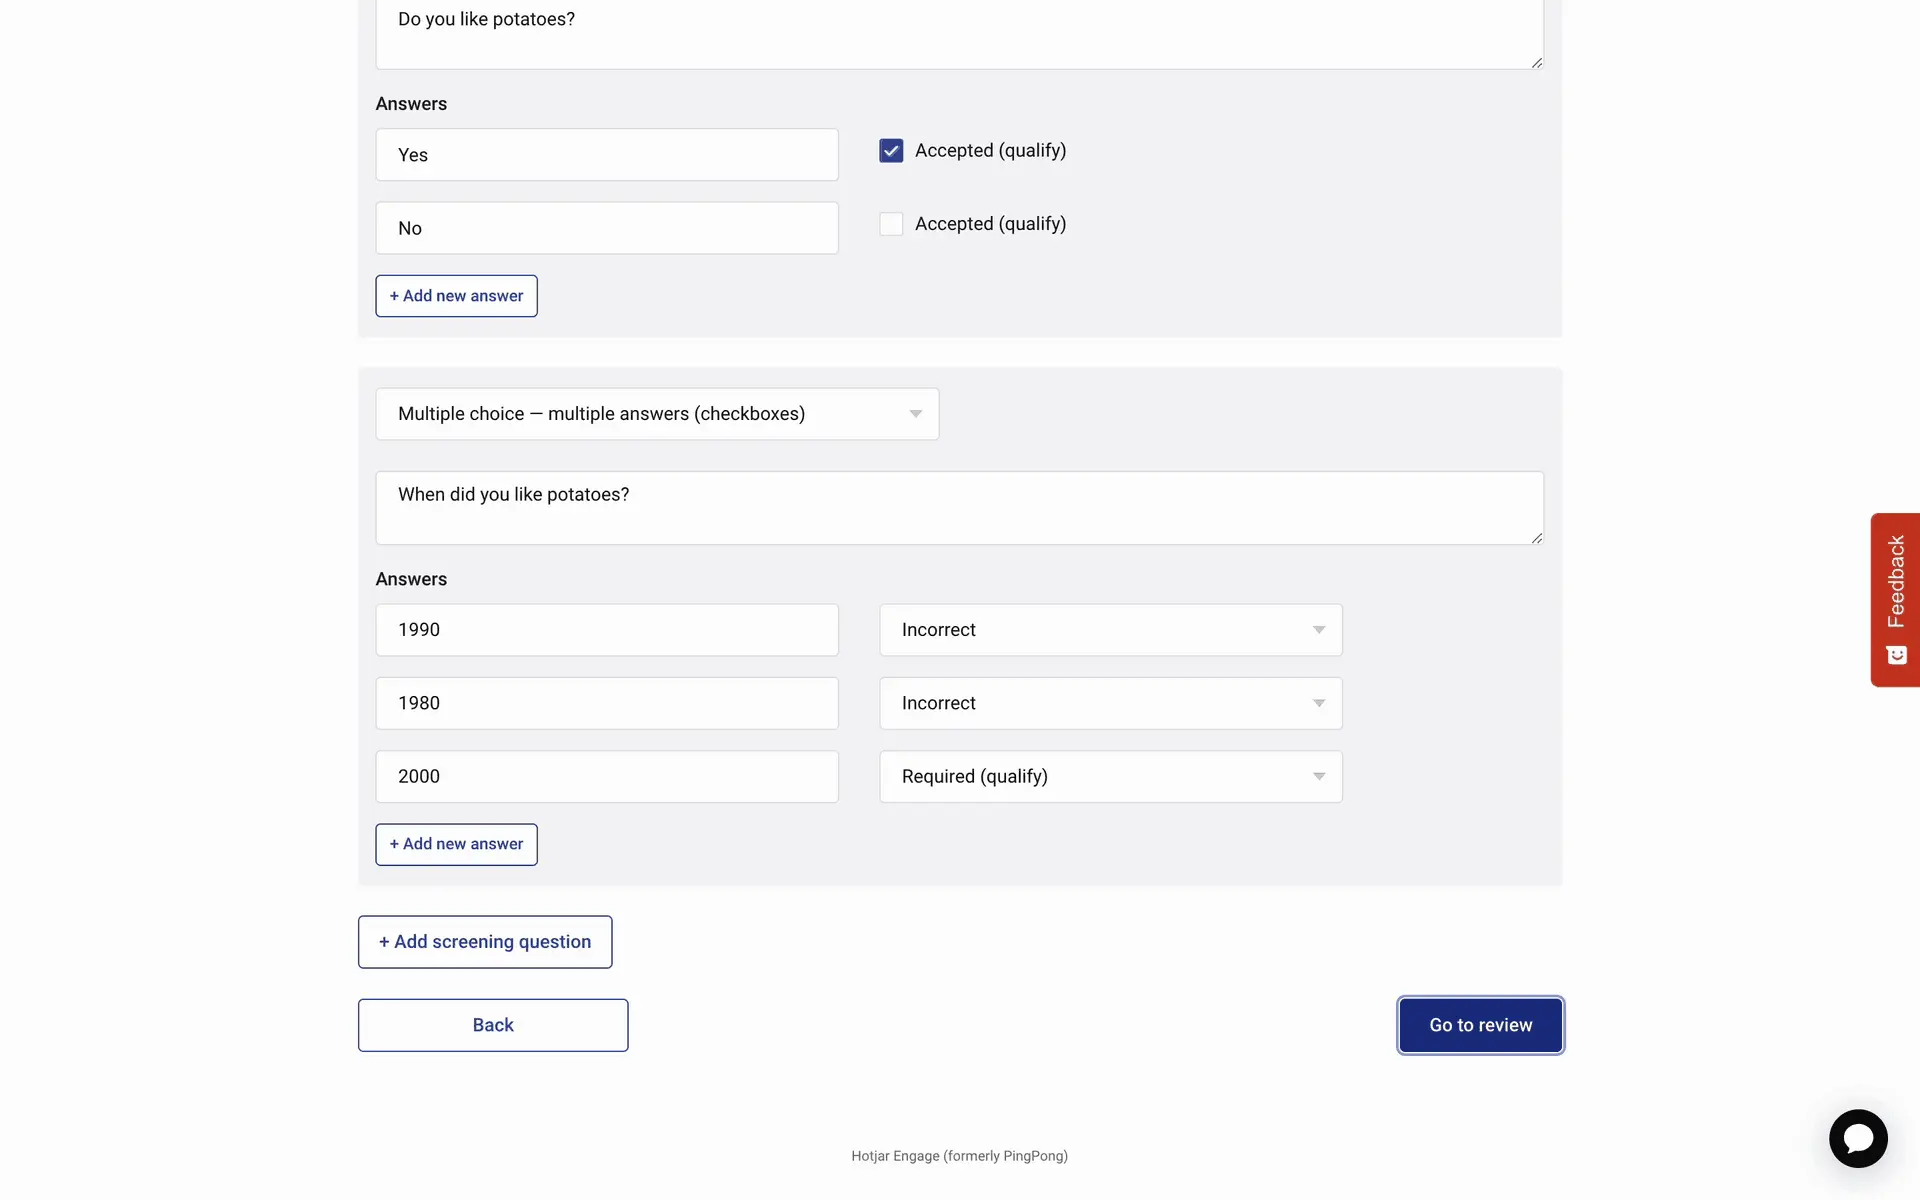
Task: Check Accepted (qualify) for No answer
Action: pos(891,224)
